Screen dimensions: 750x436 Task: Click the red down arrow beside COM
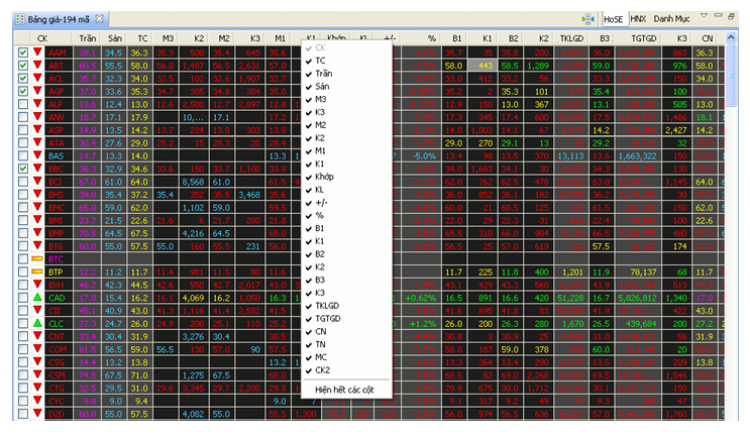37,349
